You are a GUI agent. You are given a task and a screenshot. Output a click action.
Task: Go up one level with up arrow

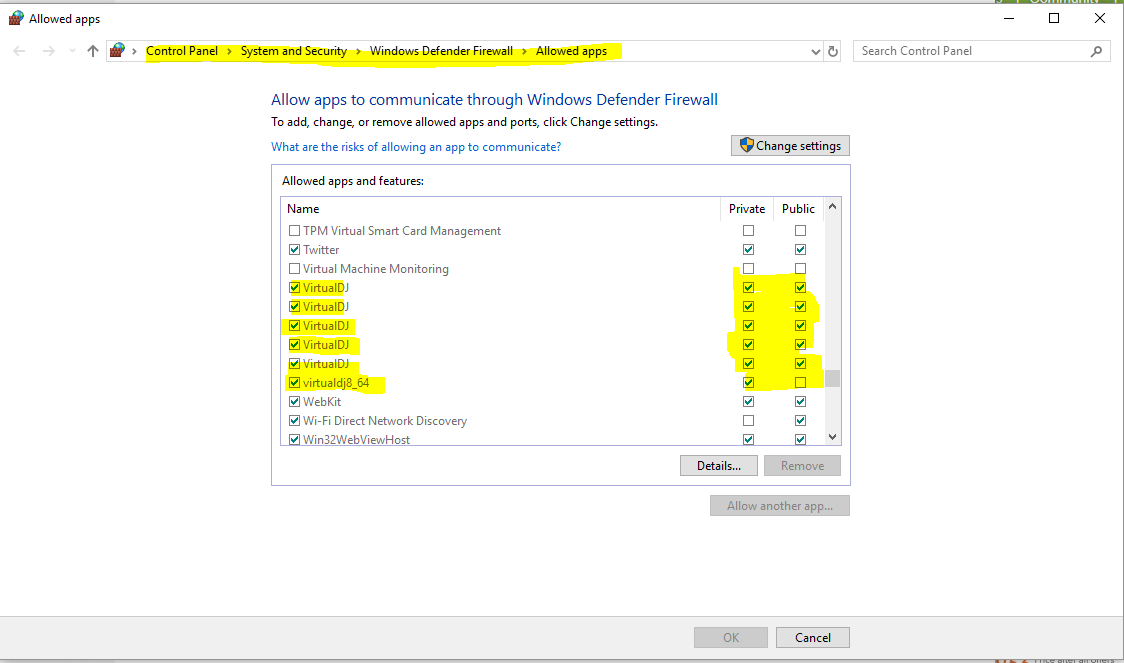92,51
